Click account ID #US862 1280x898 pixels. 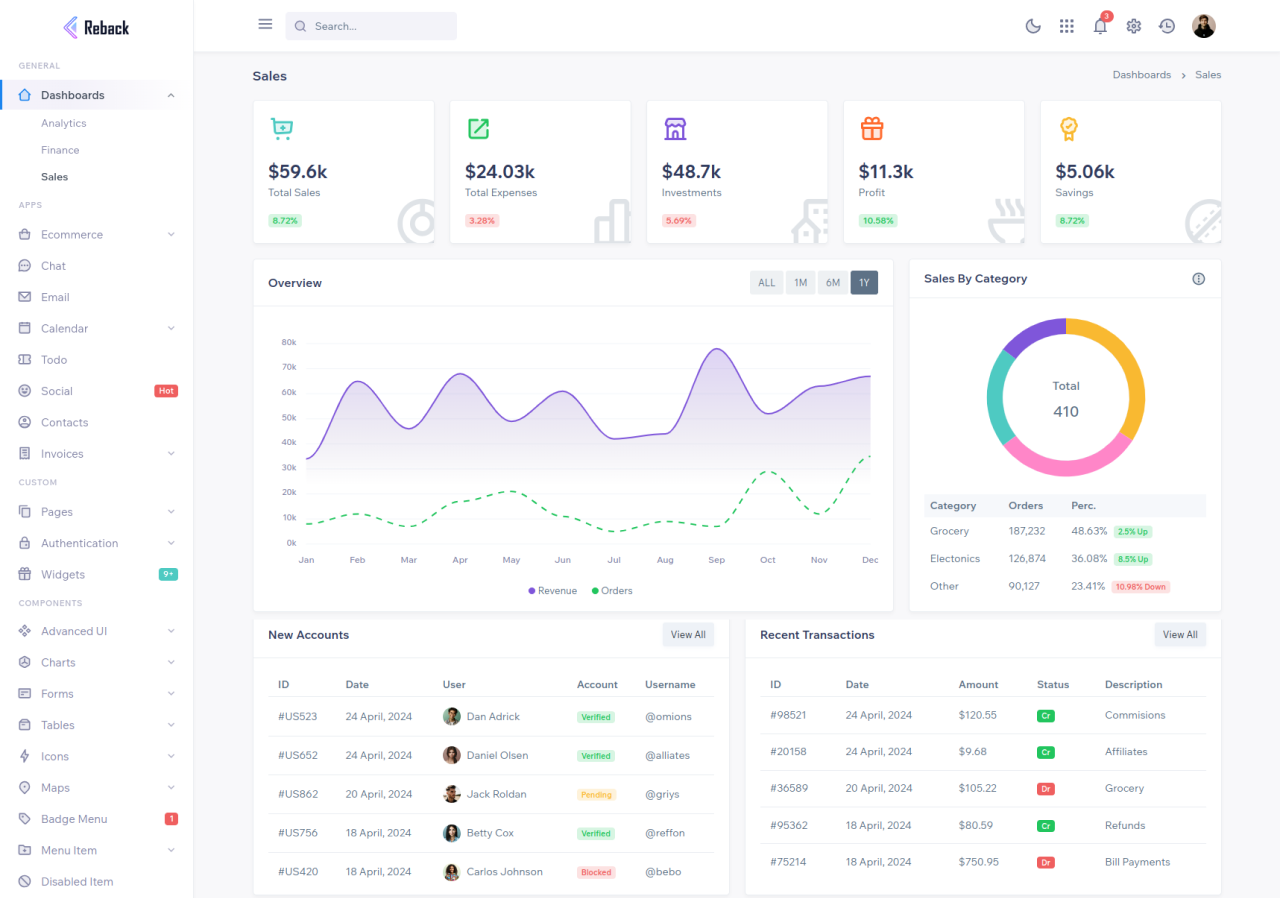tap(298, 794)
